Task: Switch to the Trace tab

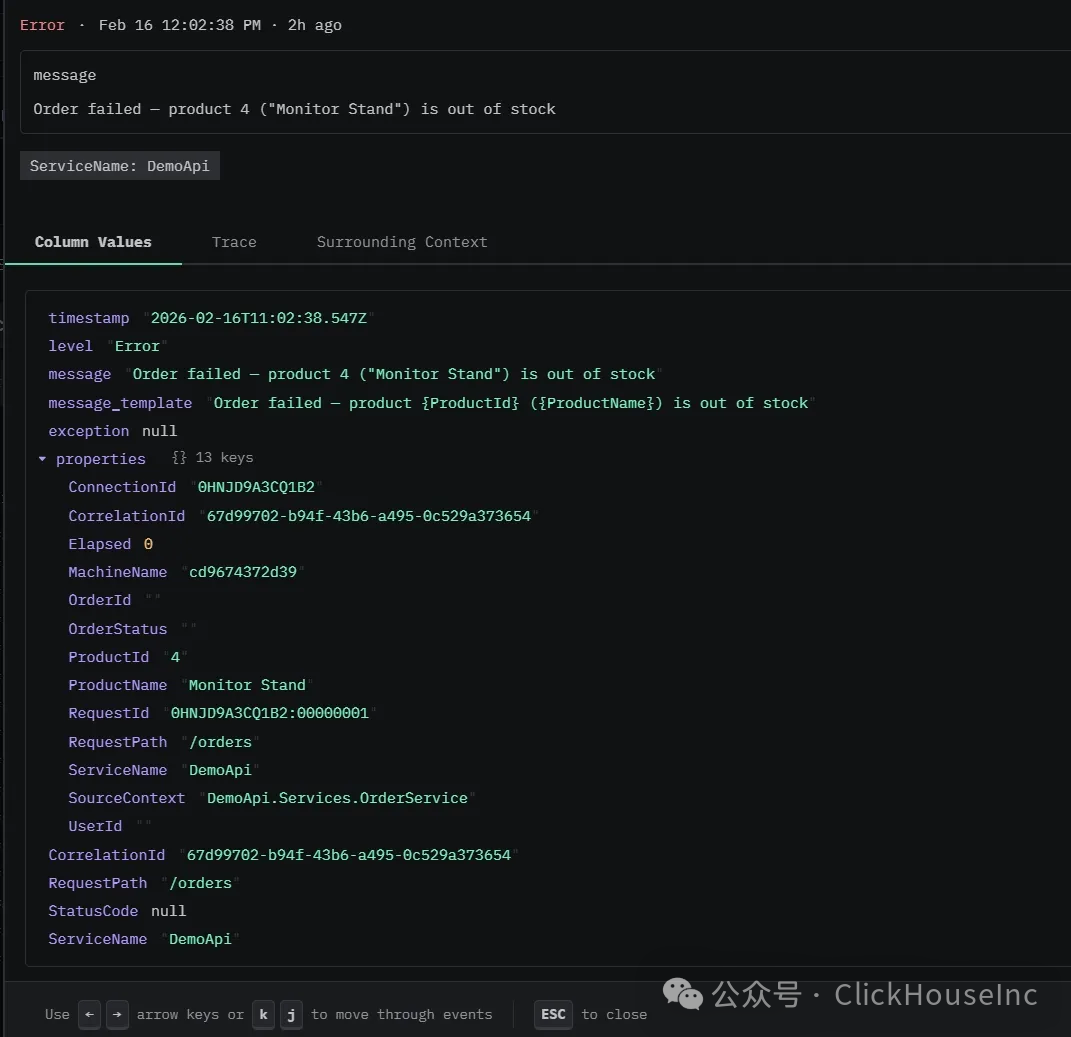Action: pyautogui.click(x=234, y=243)
